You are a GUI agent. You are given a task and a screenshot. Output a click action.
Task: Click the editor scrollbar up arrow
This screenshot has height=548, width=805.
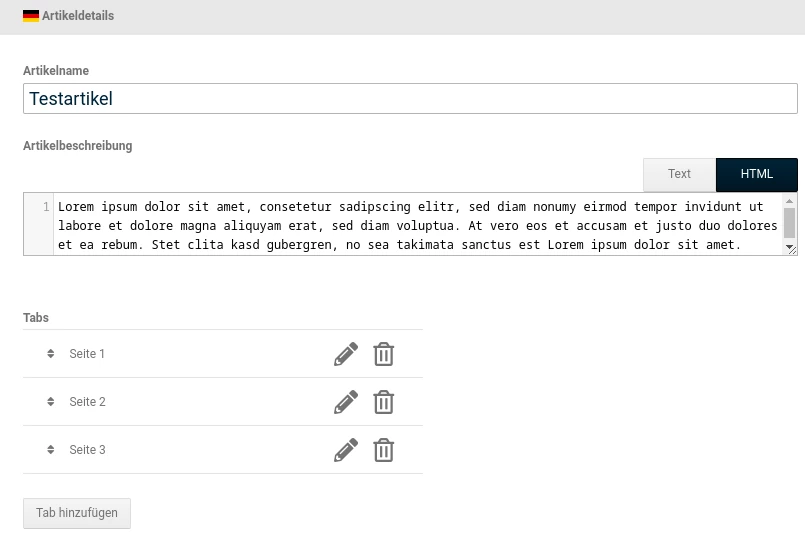pyautogui.click(x=790, y=201)
